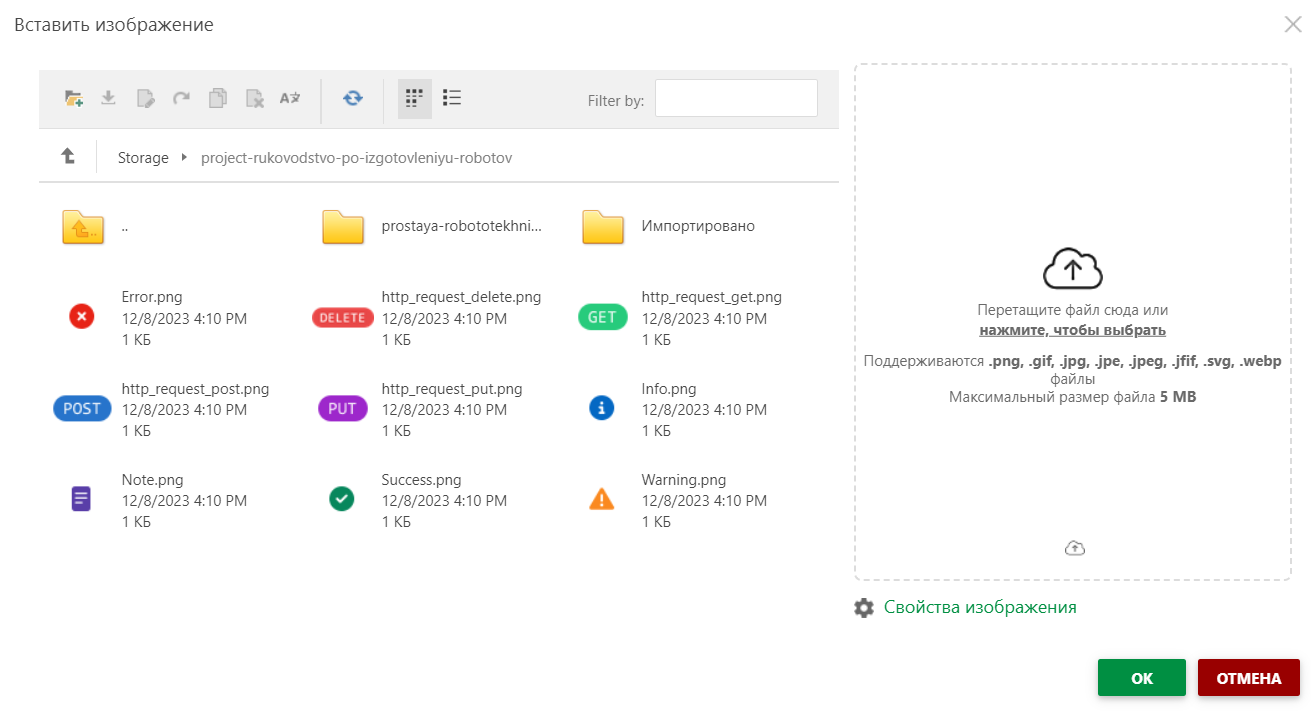
Task: Switch to details list view
Action: 452,98
